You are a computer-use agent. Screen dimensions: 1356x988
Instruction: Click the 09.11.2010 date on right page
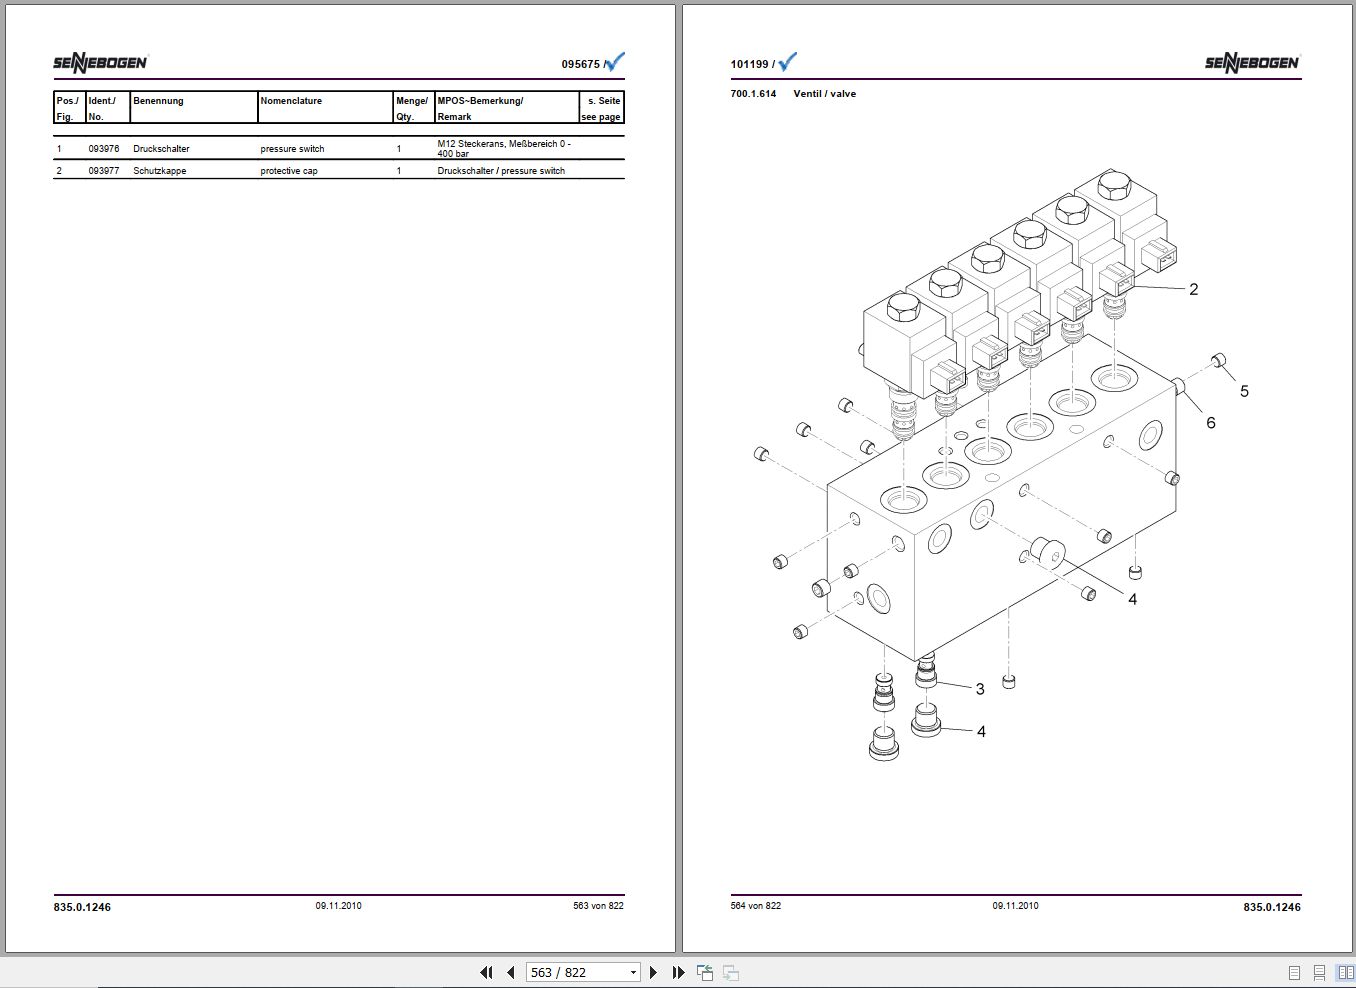pyautogui.click(x=1015, y=906)
